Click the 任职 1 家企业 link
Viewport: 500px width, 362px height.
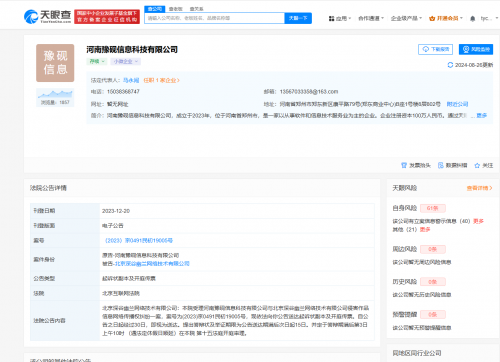click(162, 80)
